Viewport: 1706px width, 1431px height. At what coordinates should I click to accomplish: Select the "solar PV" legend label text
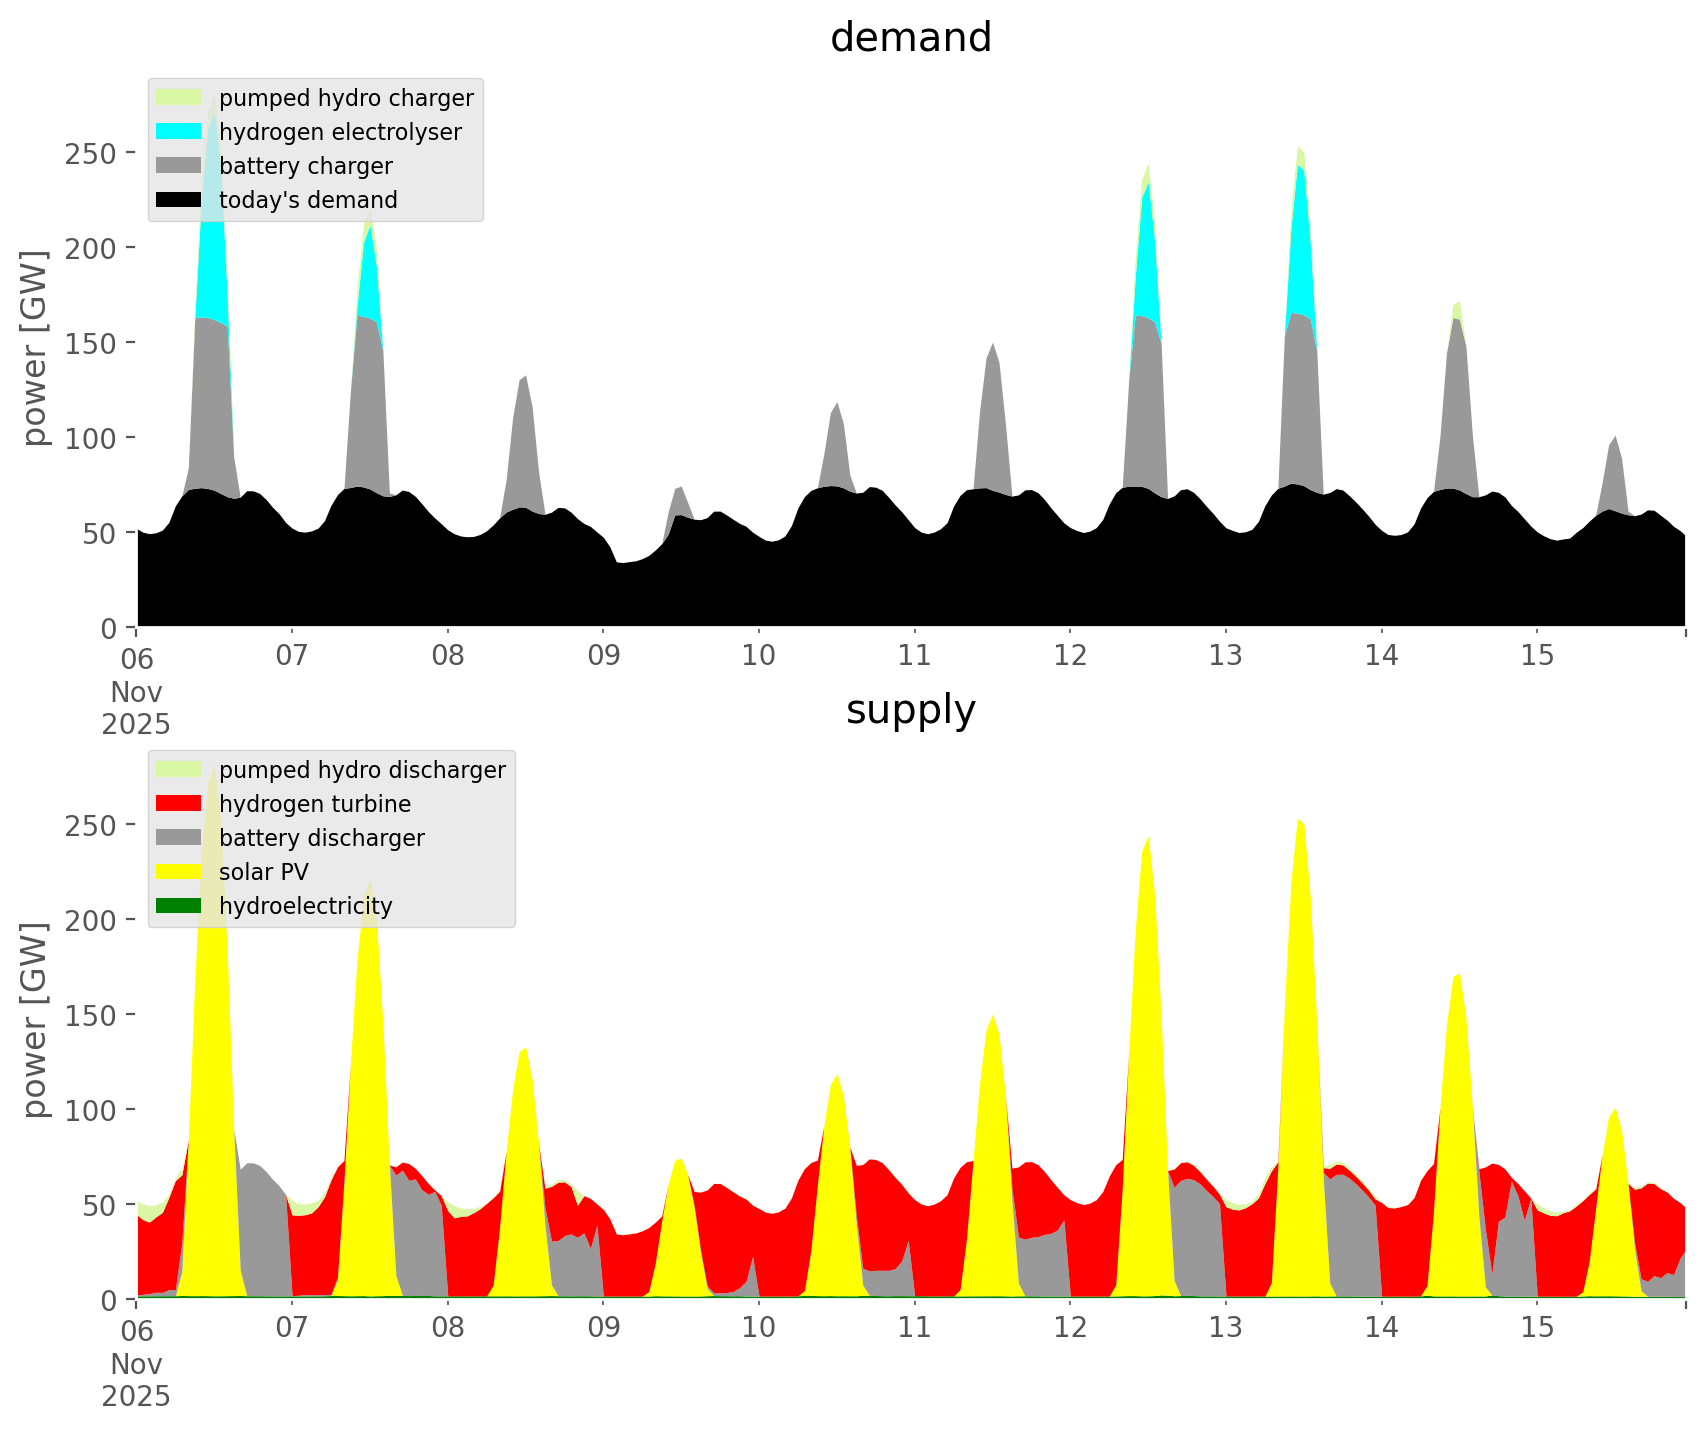click(x=264, y=872)
